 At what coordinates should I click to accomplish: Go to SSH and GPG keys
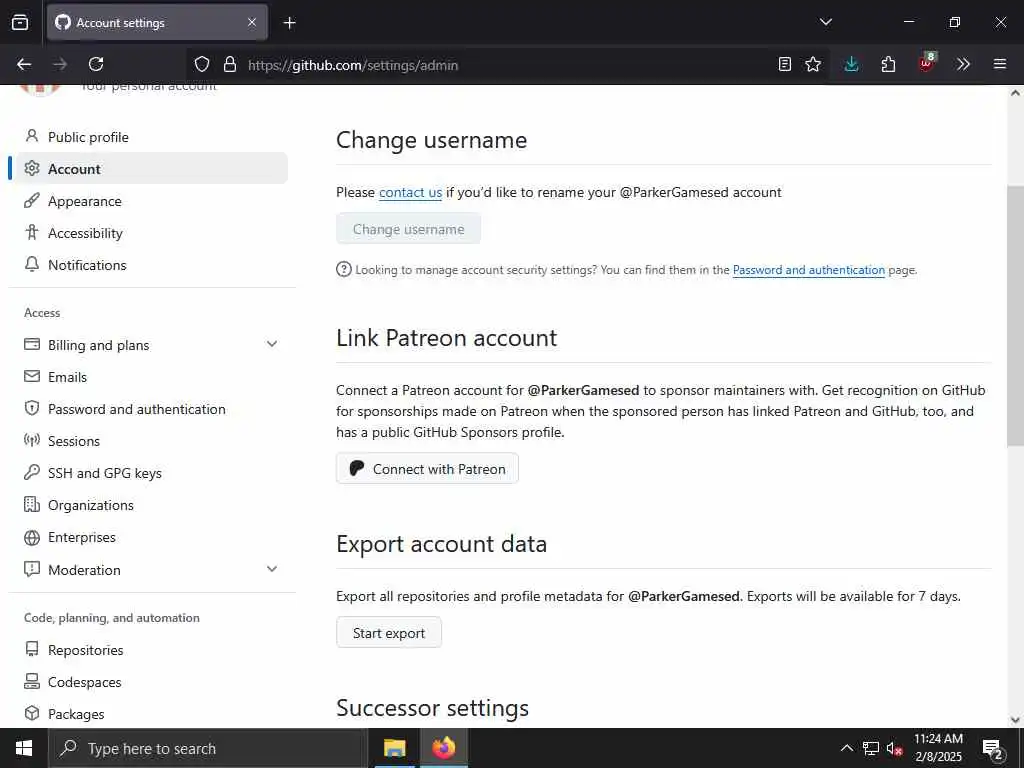click(x=105, y=473)
